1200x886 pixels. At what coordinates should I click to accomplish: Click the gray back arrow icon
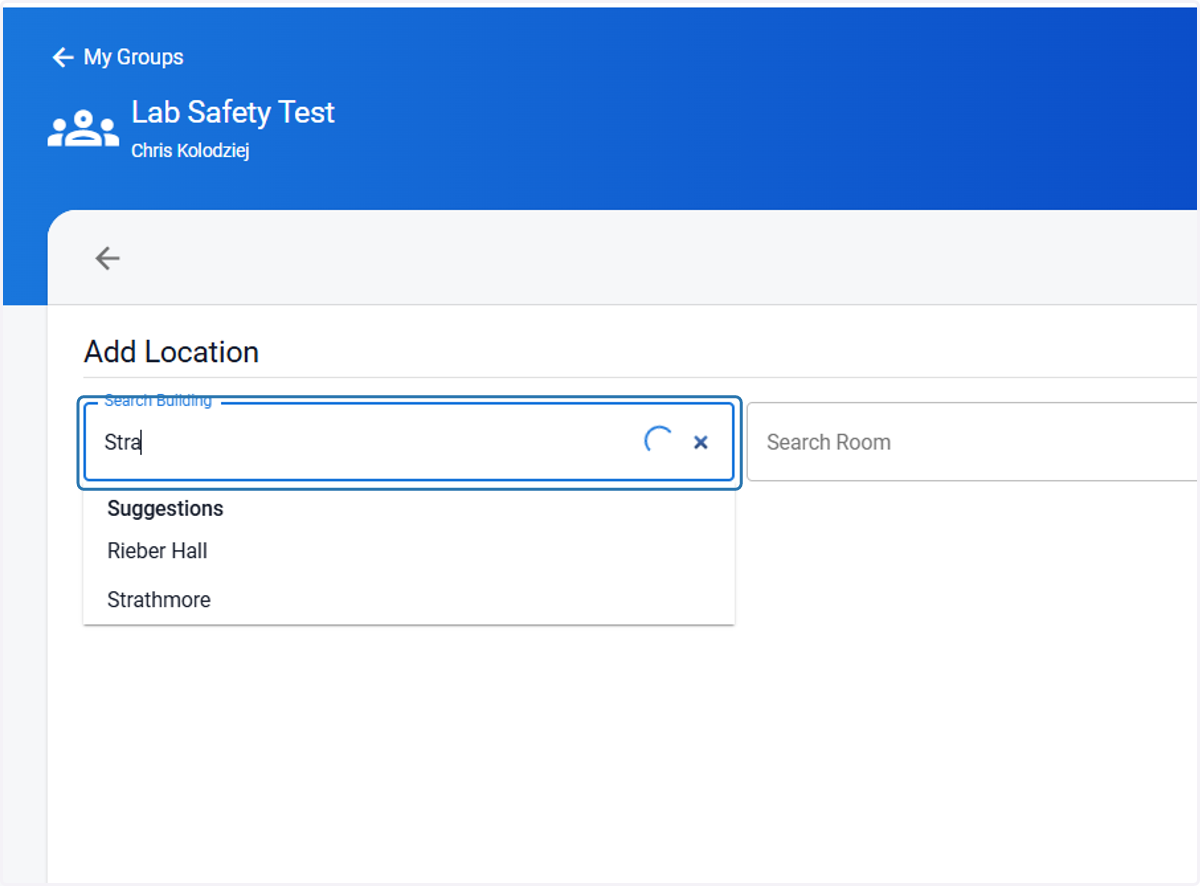(107, 259)
